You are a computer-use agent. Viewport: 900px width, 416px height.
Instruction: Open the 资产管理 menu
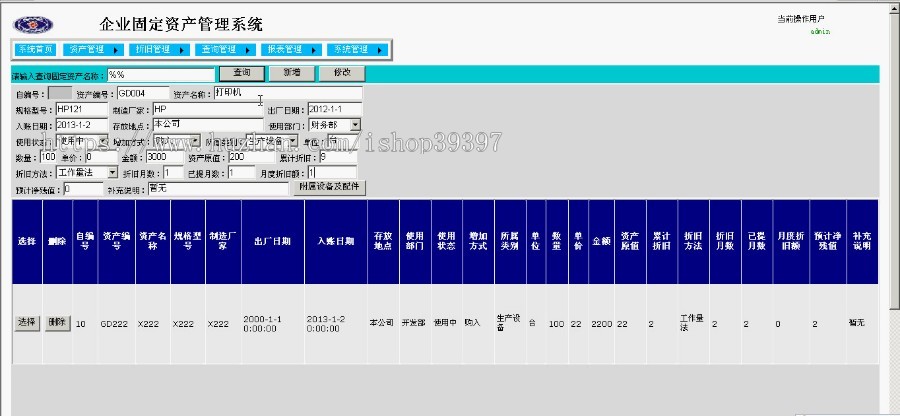point(93,50)
